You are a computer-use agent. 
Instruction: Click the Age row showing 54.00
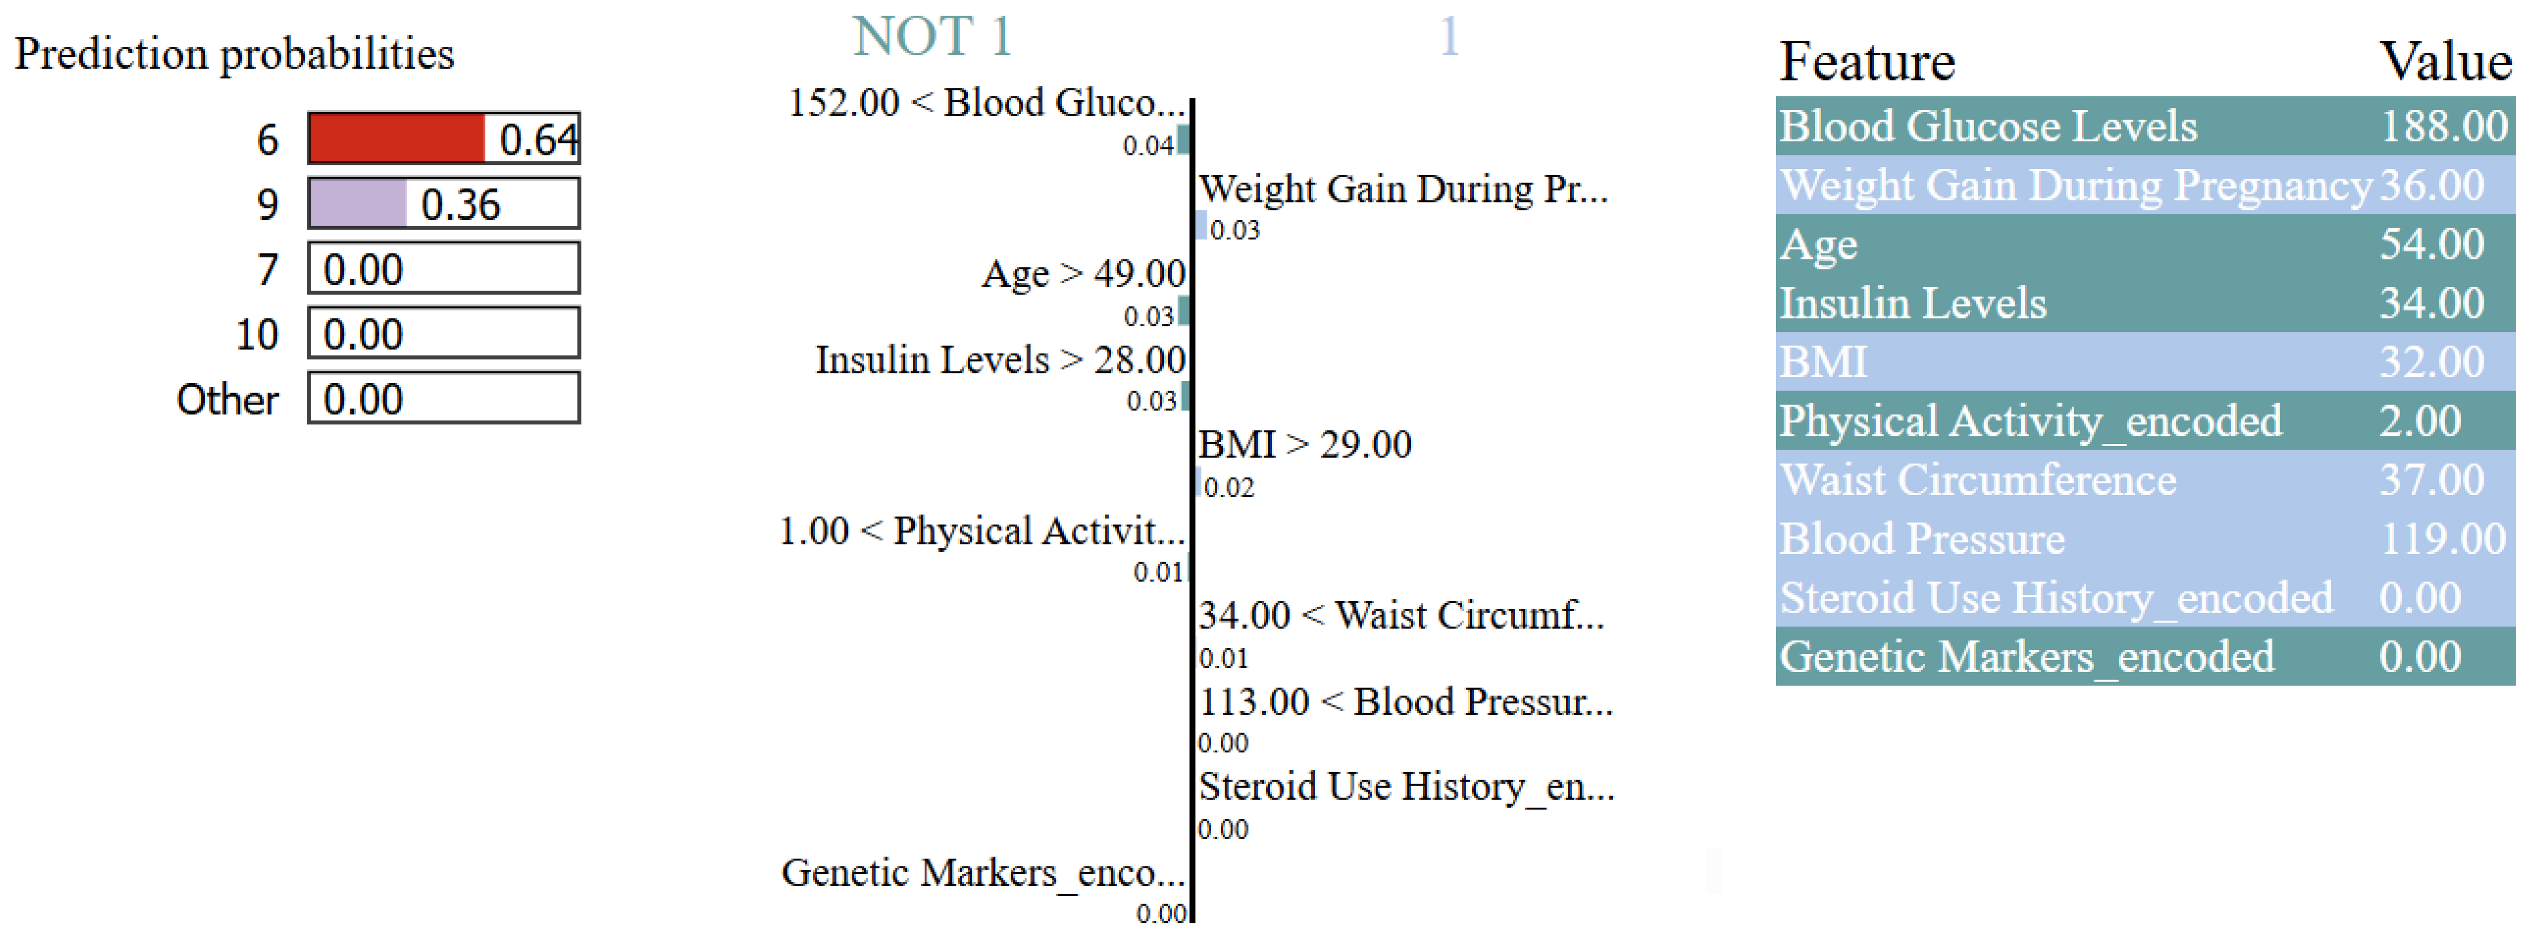(2143, 244)
